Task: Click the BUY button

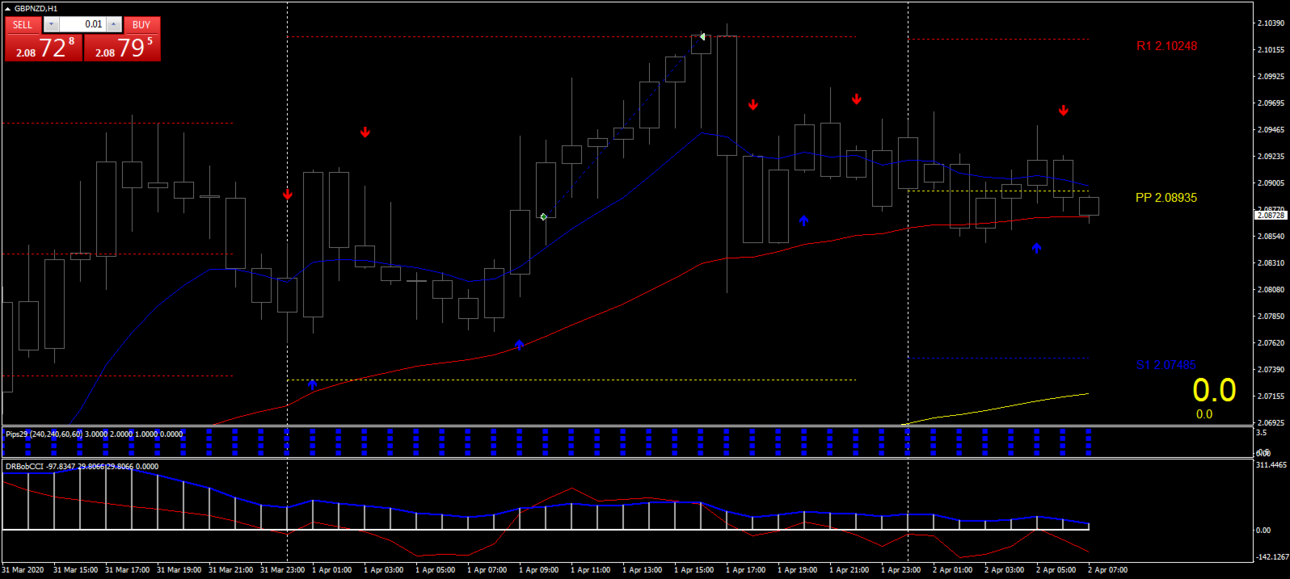Action: (142, 24)
